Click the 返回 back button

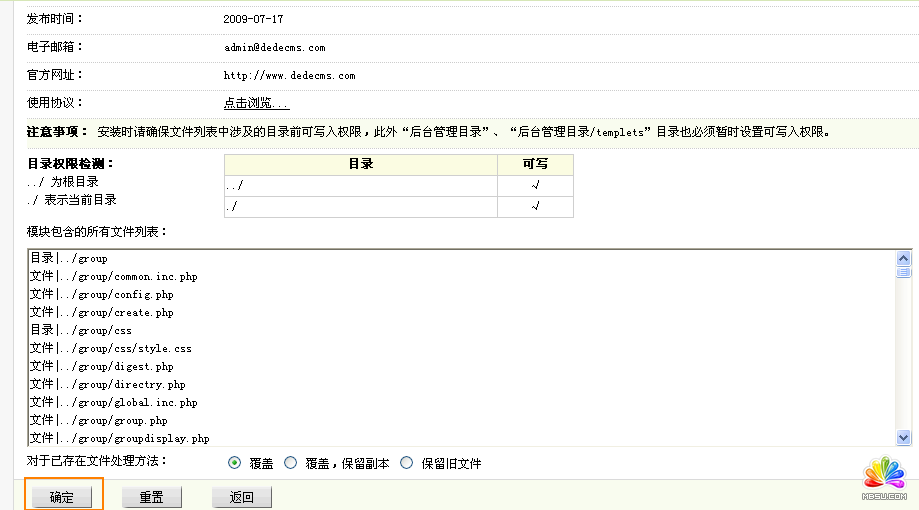tap(241, 497)
